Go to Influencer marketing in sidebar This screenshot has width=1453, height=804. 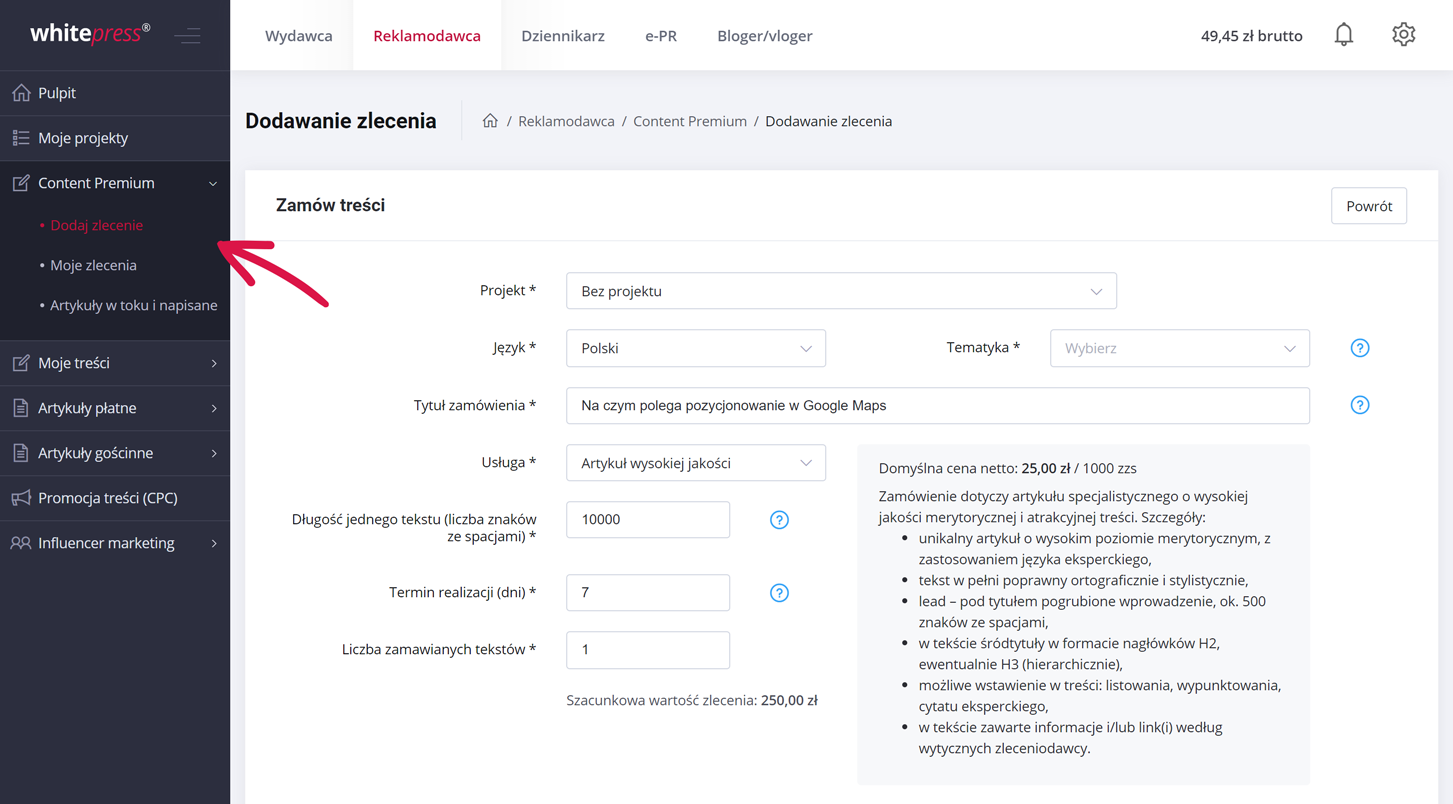(x=115, y=543)
